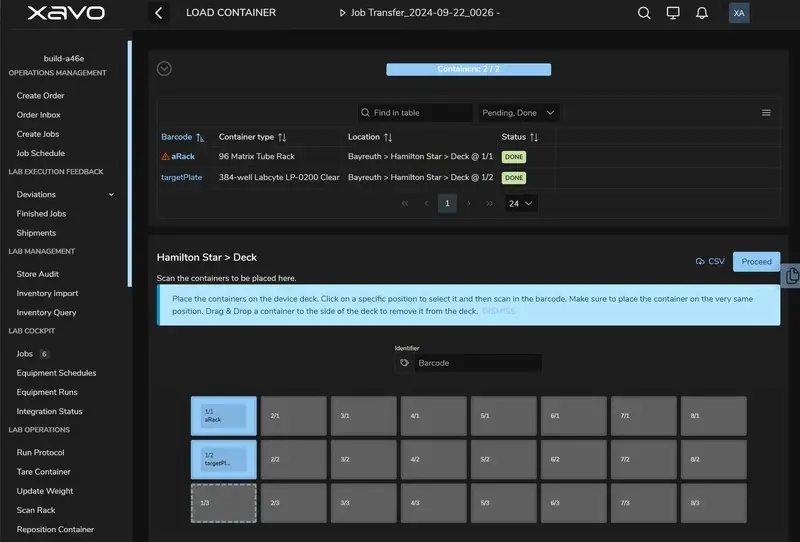Image resolution: width=800 pixels, height=542 pixels.
Task: Open notifications bell icon
Action: (702, 13)
